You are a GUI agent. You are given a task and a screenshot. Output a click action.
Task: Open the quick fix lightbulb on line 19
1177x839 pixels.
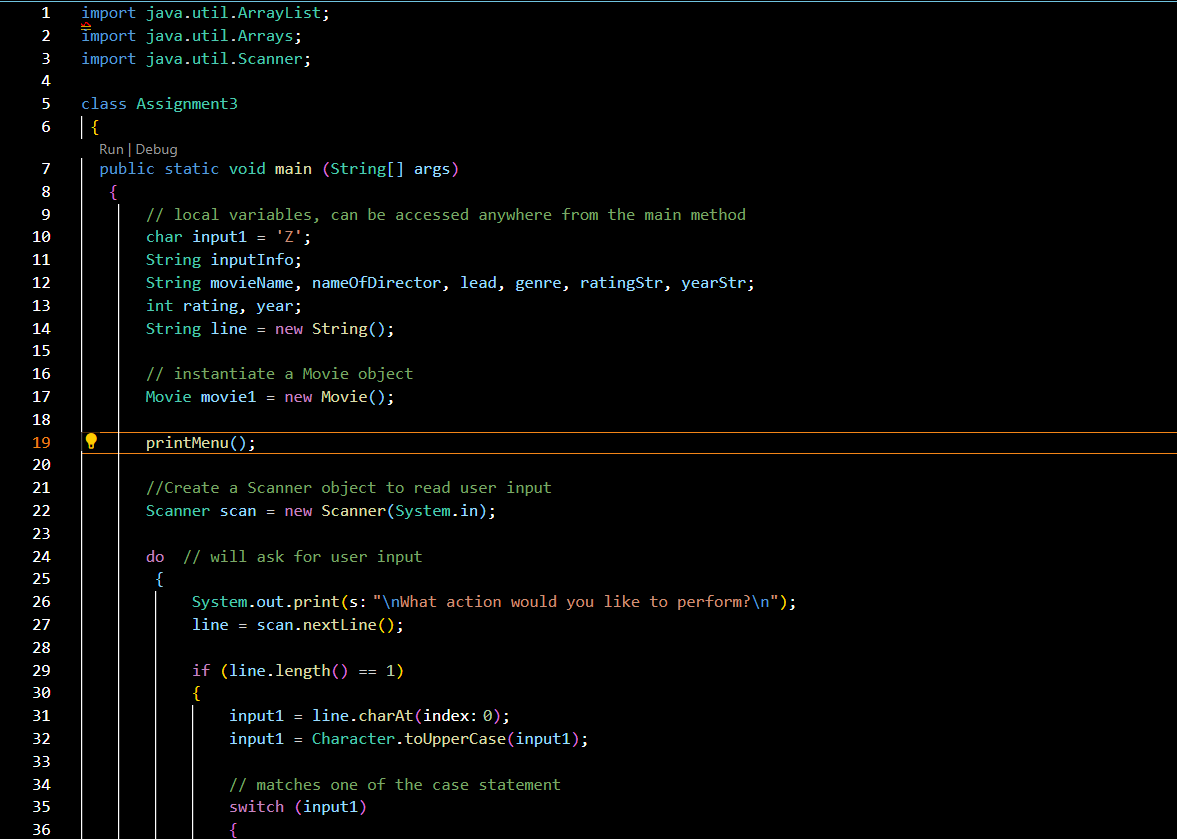pos(90,440)
